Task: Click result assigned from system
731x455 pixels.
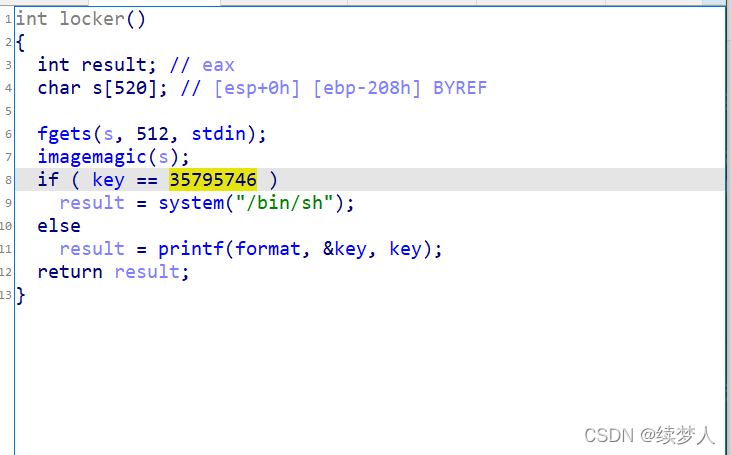Action: point(92,203)
